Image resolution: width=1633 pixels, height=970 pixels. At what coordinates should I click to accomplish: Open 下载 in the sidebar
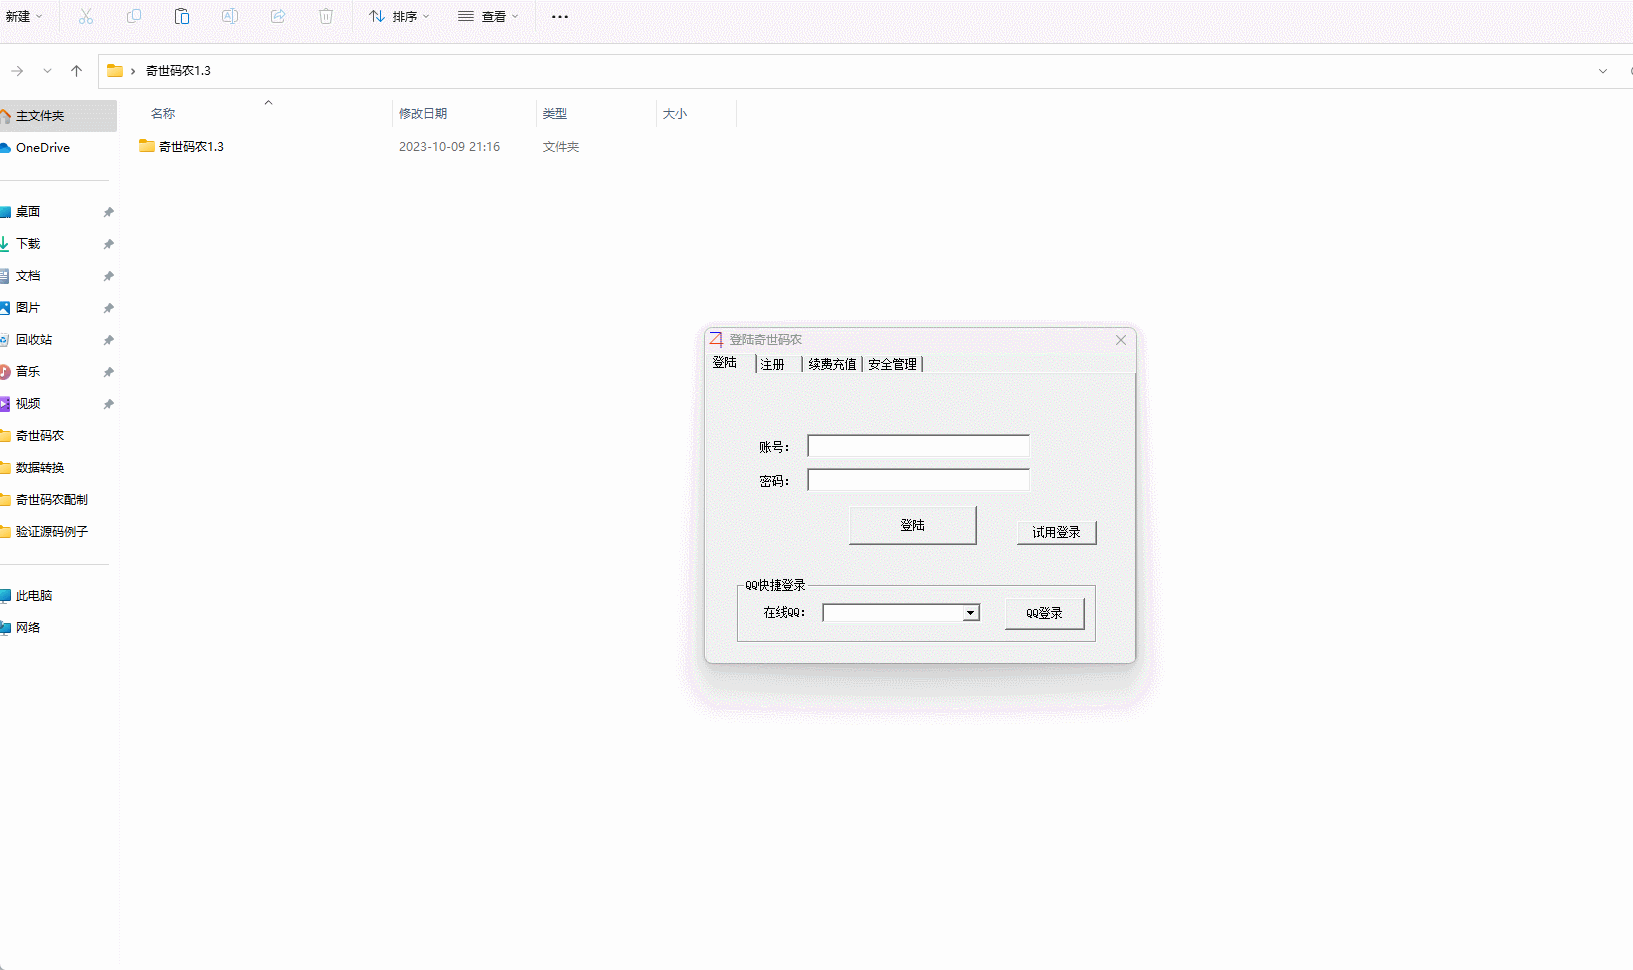pos(28,244)
